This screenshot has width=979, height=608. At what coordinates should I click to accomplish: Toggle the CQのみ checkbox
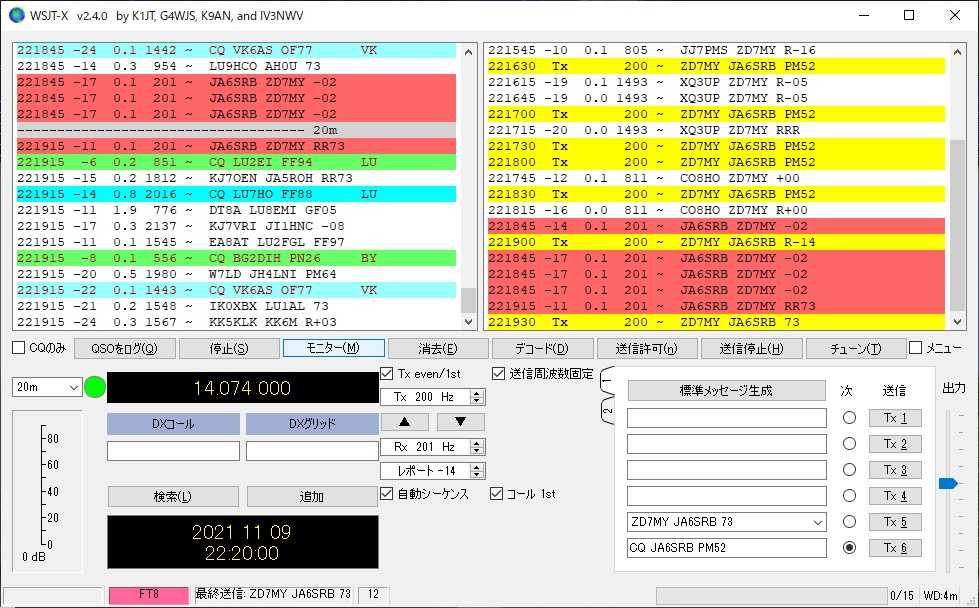(x=19, y=348)
